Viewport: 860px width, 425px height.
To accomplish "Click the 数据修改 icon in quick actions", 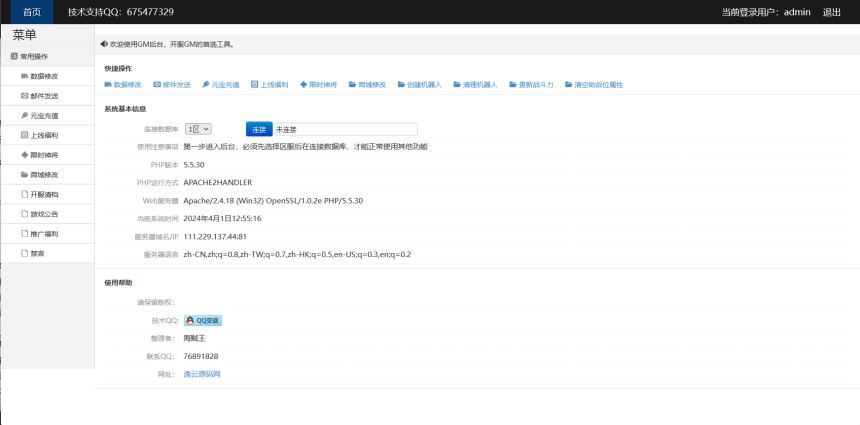I will click(108, 85).
